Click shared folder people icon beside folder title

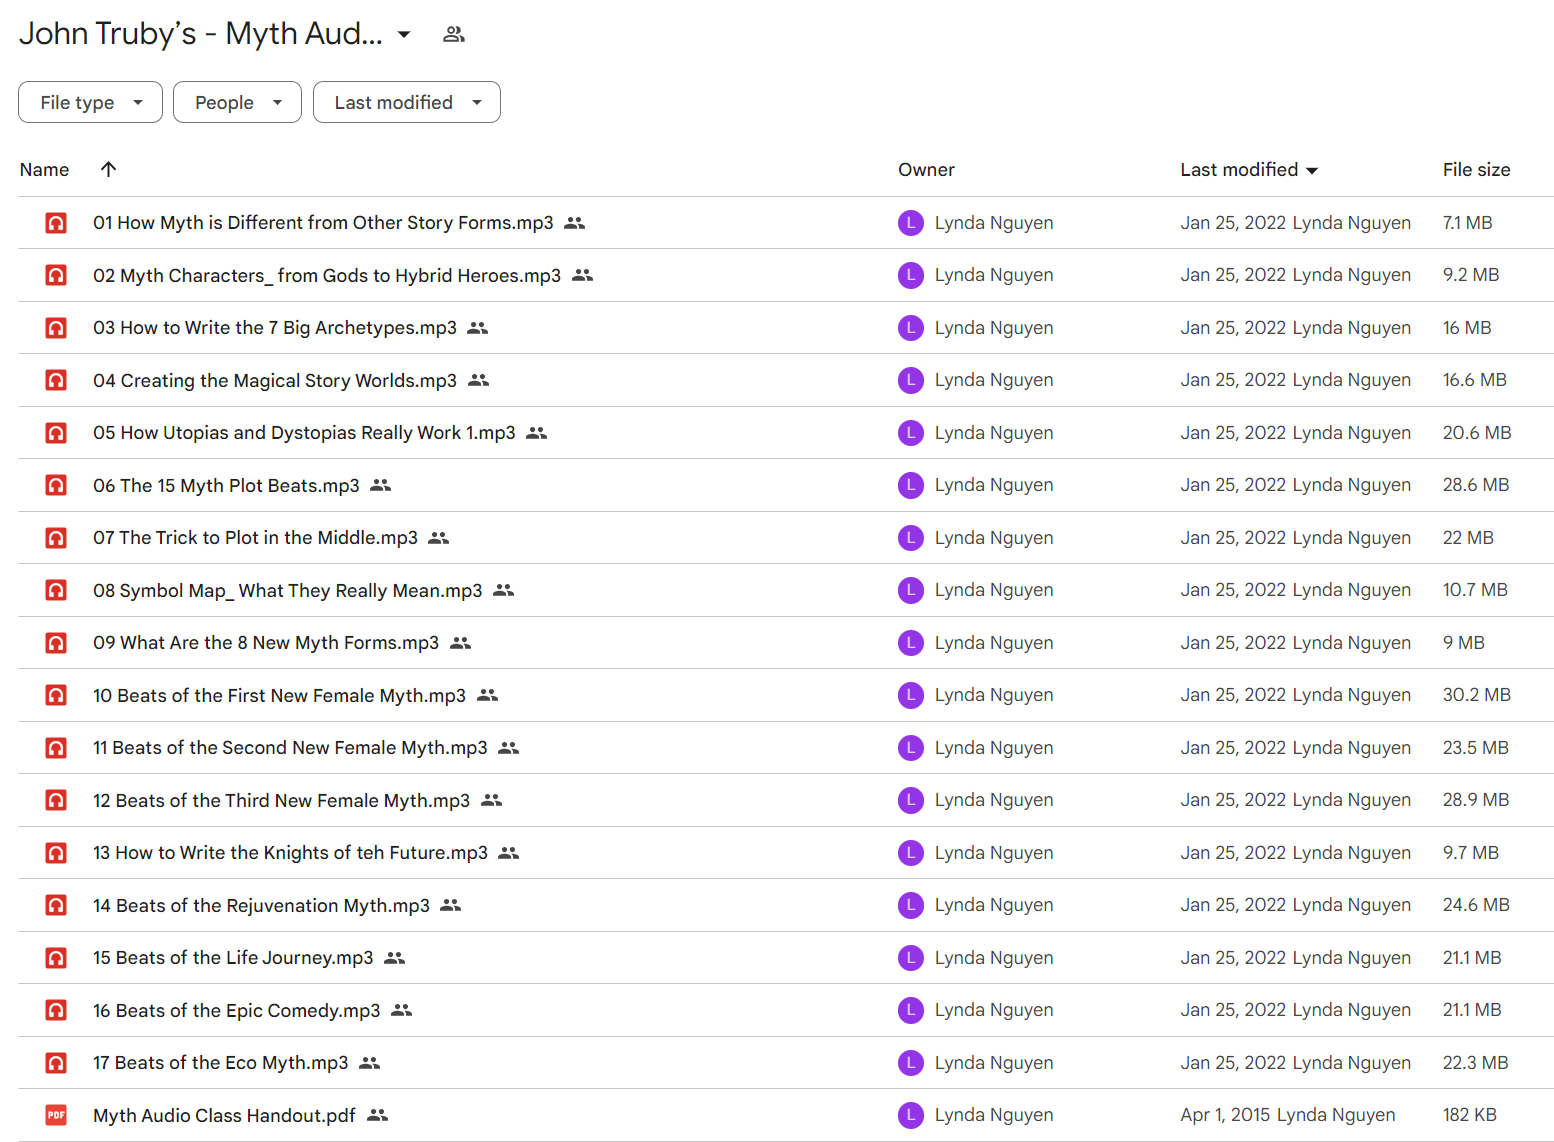point(454,34)
